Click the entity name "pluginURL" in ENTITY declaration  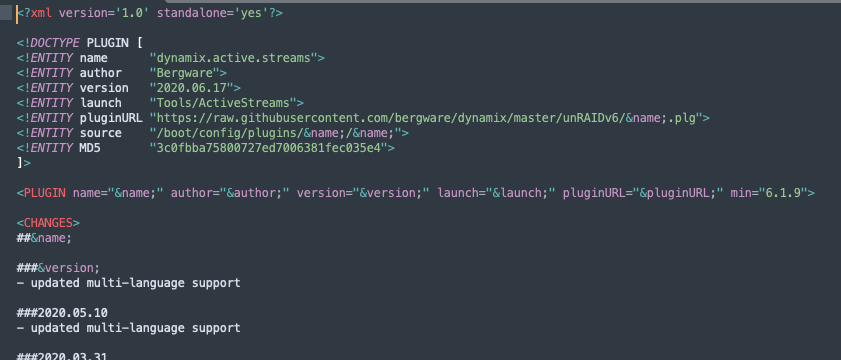111,118
